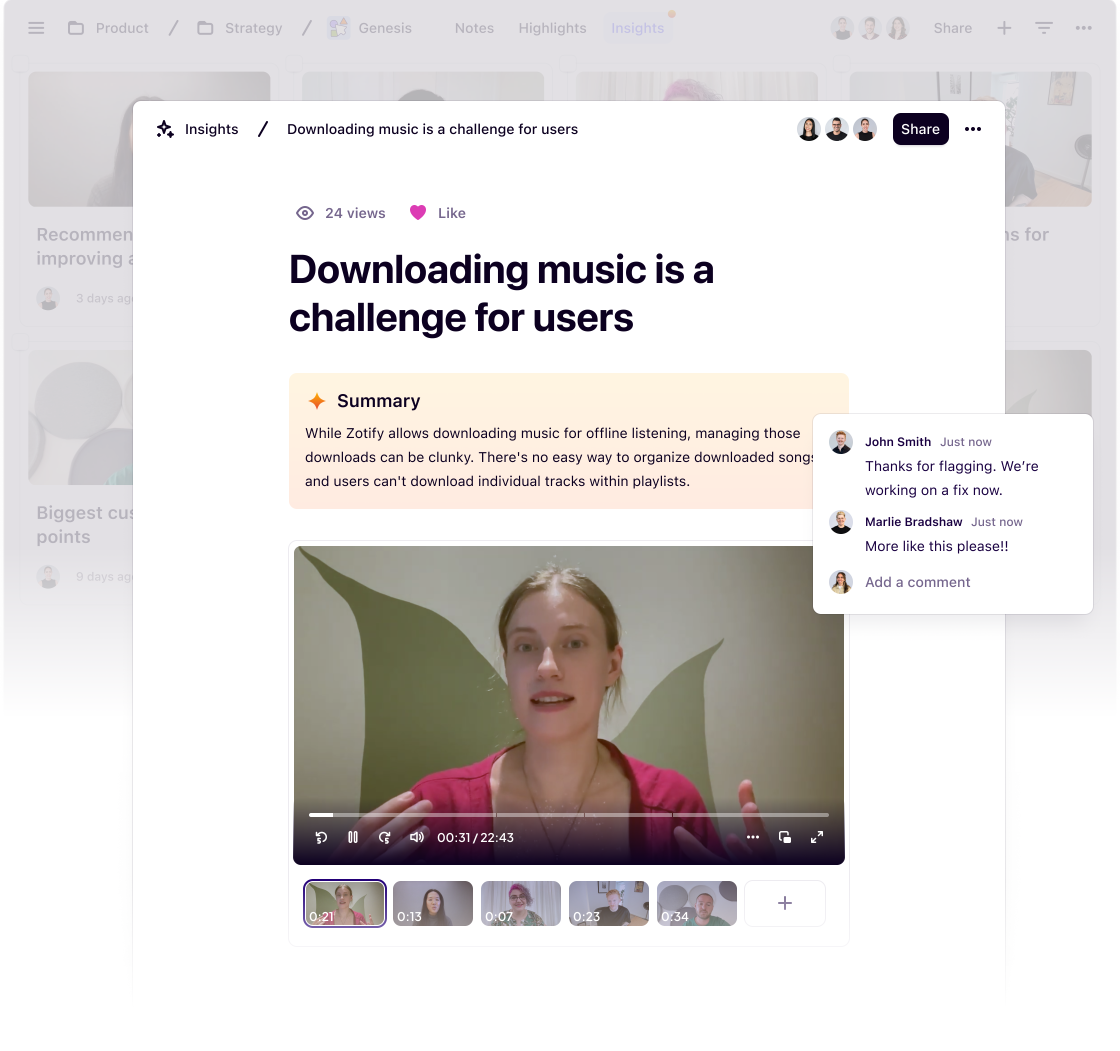Rewind the video with the skip-back icon
This screenshot has width=1120, height=1051.
321,837
